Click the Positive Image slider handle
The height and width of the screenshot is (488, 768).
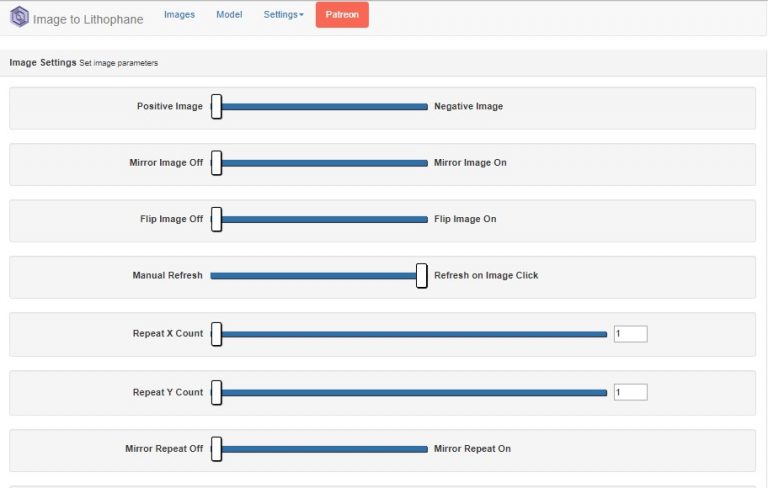(x=216, y=107)
